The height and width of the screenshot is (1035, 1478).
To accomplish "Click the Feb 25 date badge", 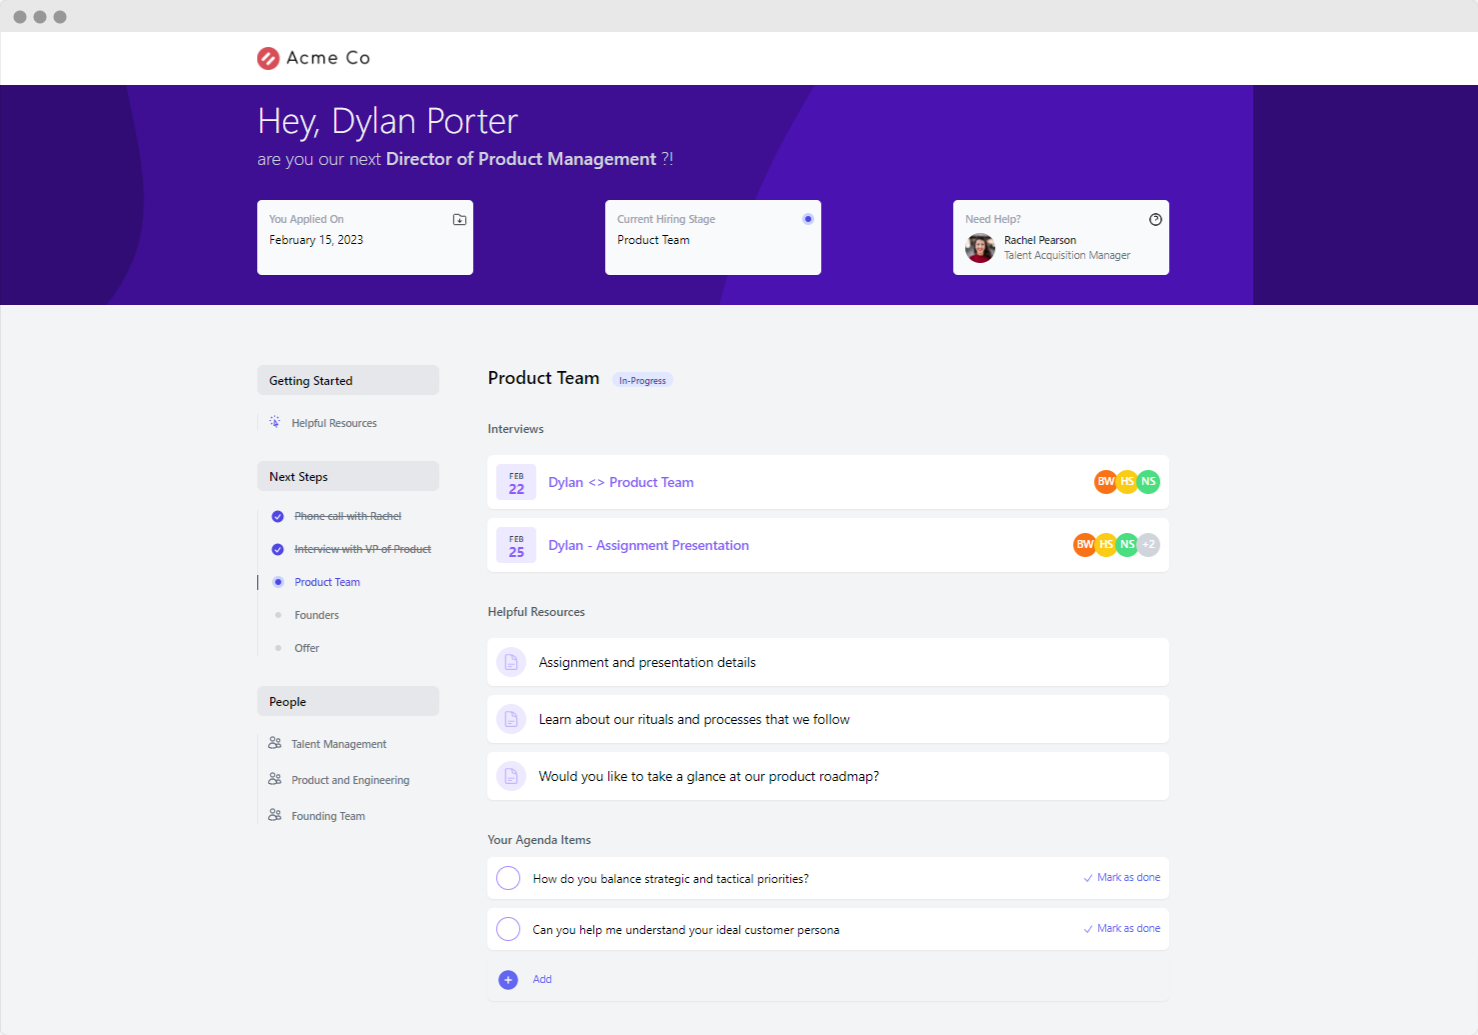I will (516, 545).
